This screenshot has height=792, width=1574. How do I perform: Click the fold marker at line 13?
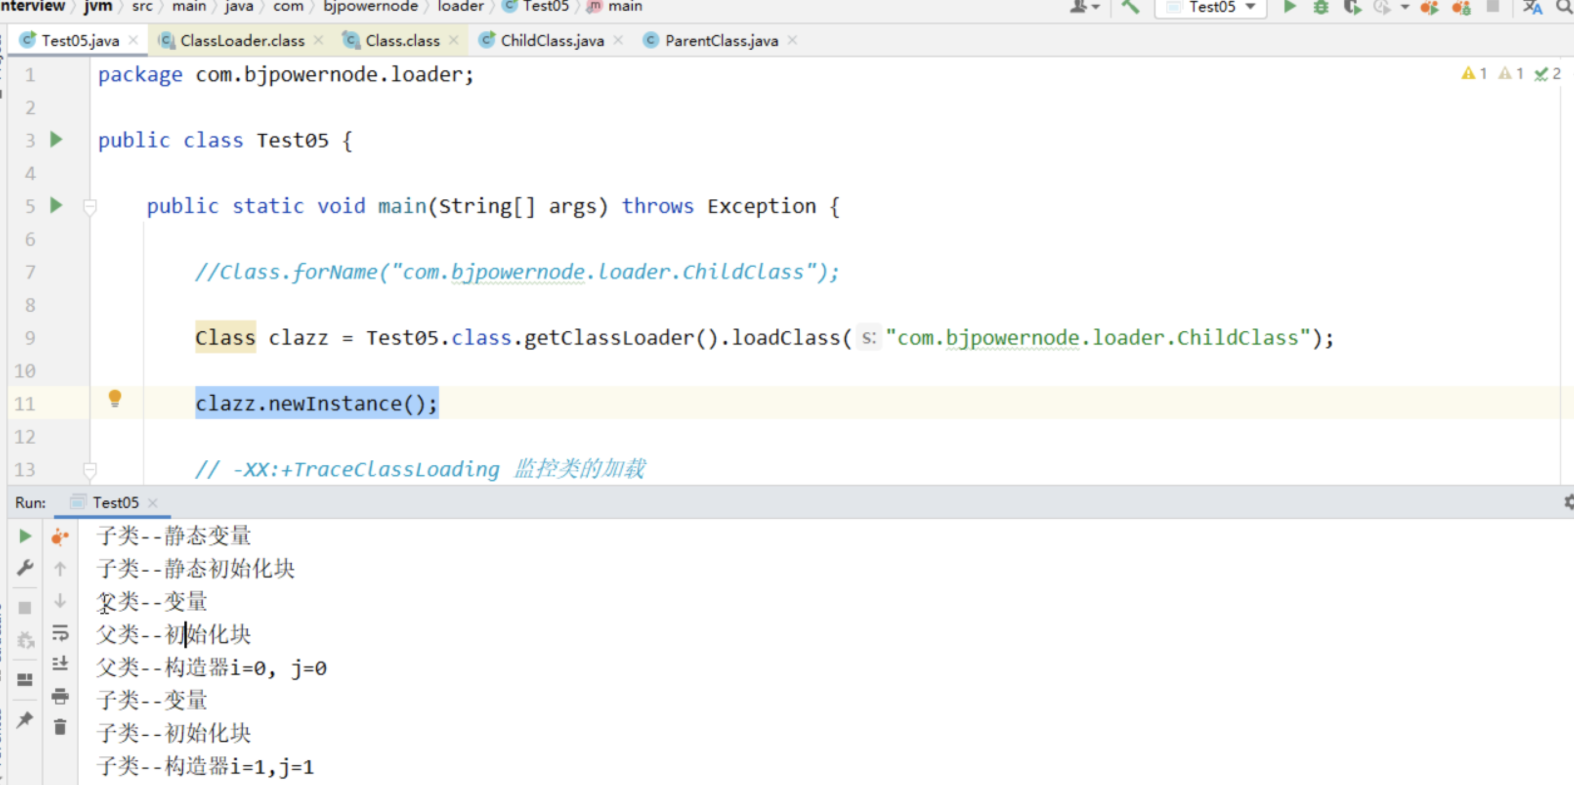(x=90, y=469)
